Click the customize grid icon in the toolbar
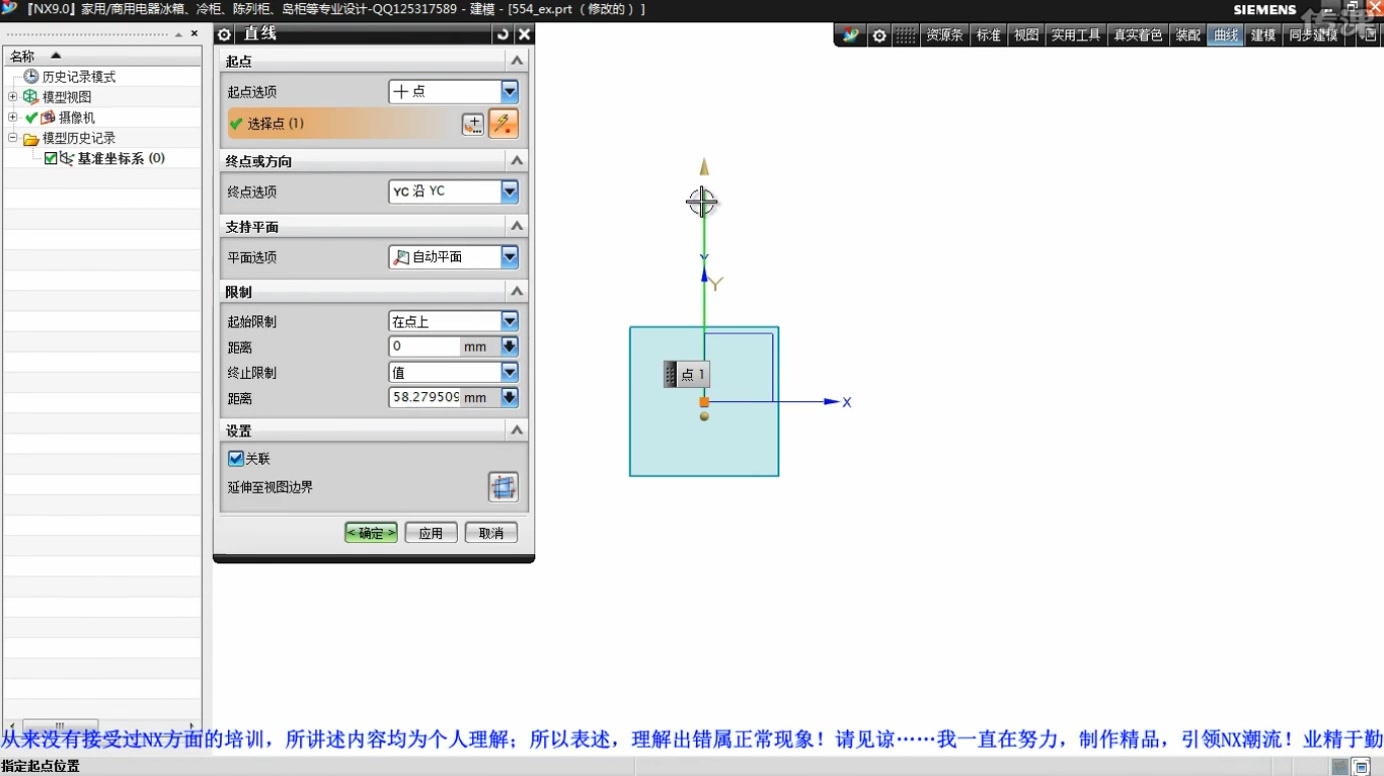This screenshot has width=1384, height=776. (904, 34)
